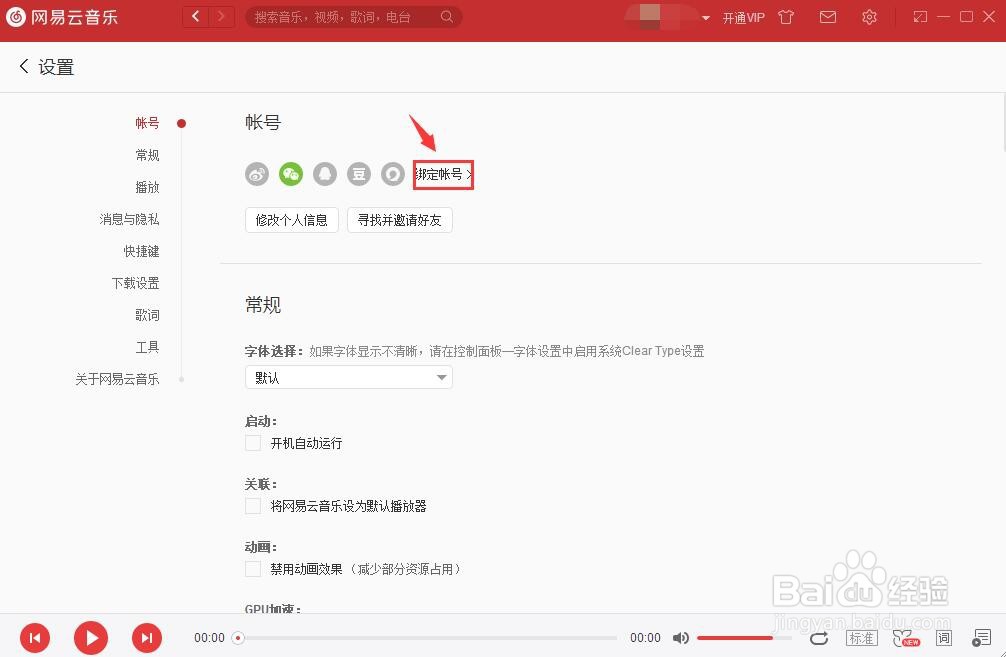Mute the volume speaker icon
Screen dimensions: 1006x657
pyautogui.click(x=680, y=638)
